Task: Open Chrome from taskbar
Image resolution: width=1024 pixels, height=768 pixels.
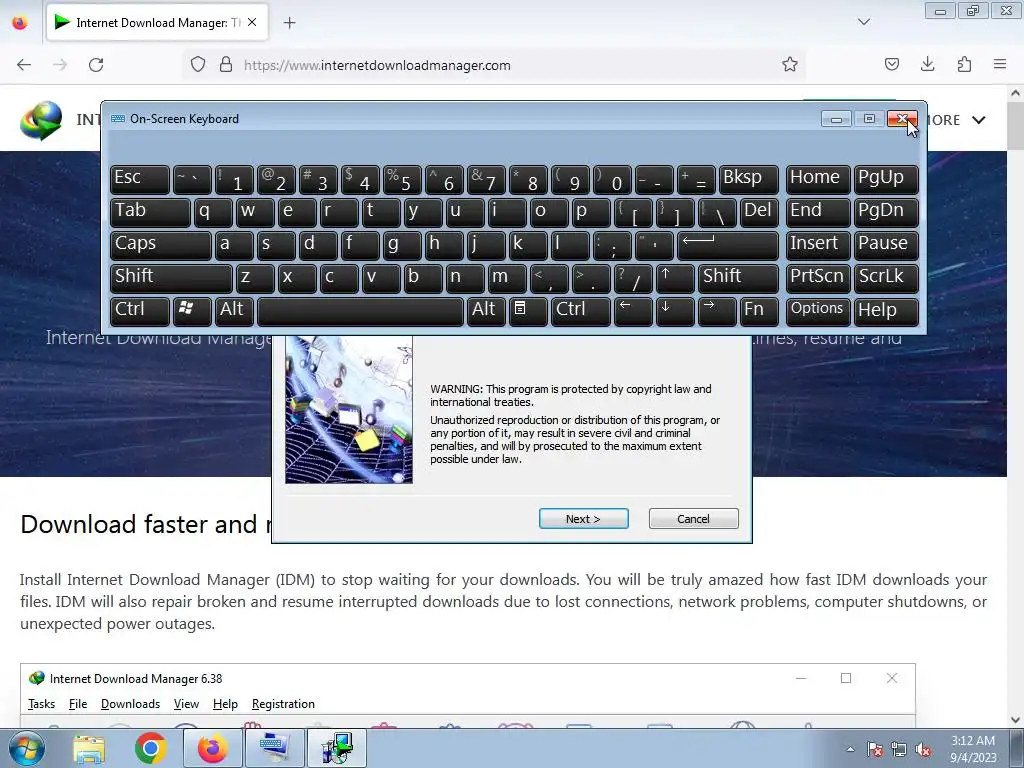Action: point(150,748)
